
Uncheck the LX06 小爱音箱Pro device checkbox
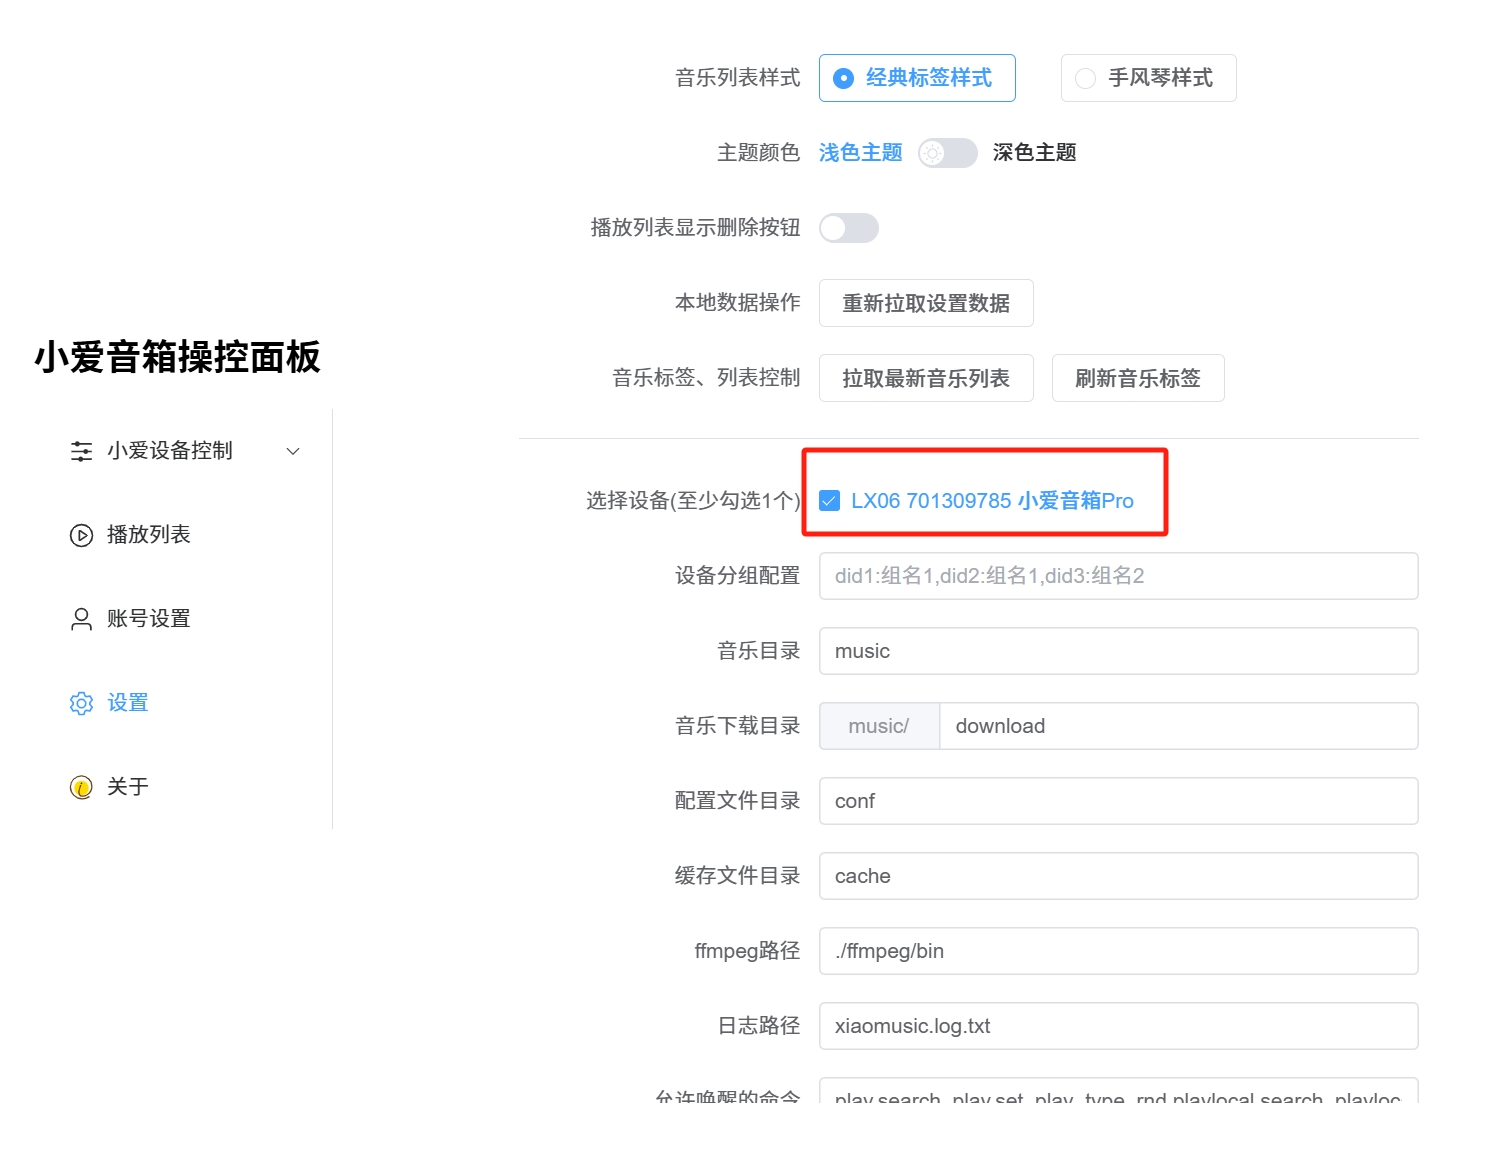(x=830, y=501)
